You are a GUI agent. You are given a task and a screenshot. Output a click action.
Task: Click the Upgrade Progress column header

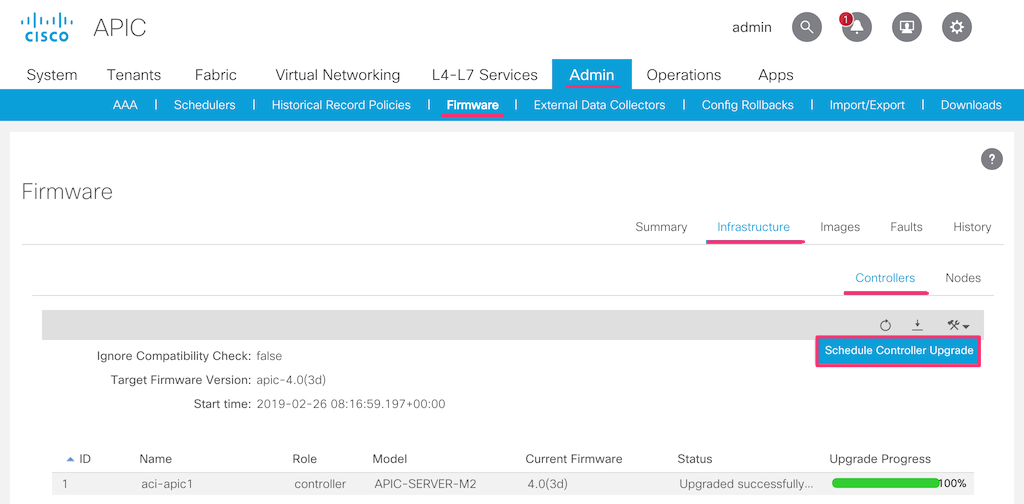880,459
